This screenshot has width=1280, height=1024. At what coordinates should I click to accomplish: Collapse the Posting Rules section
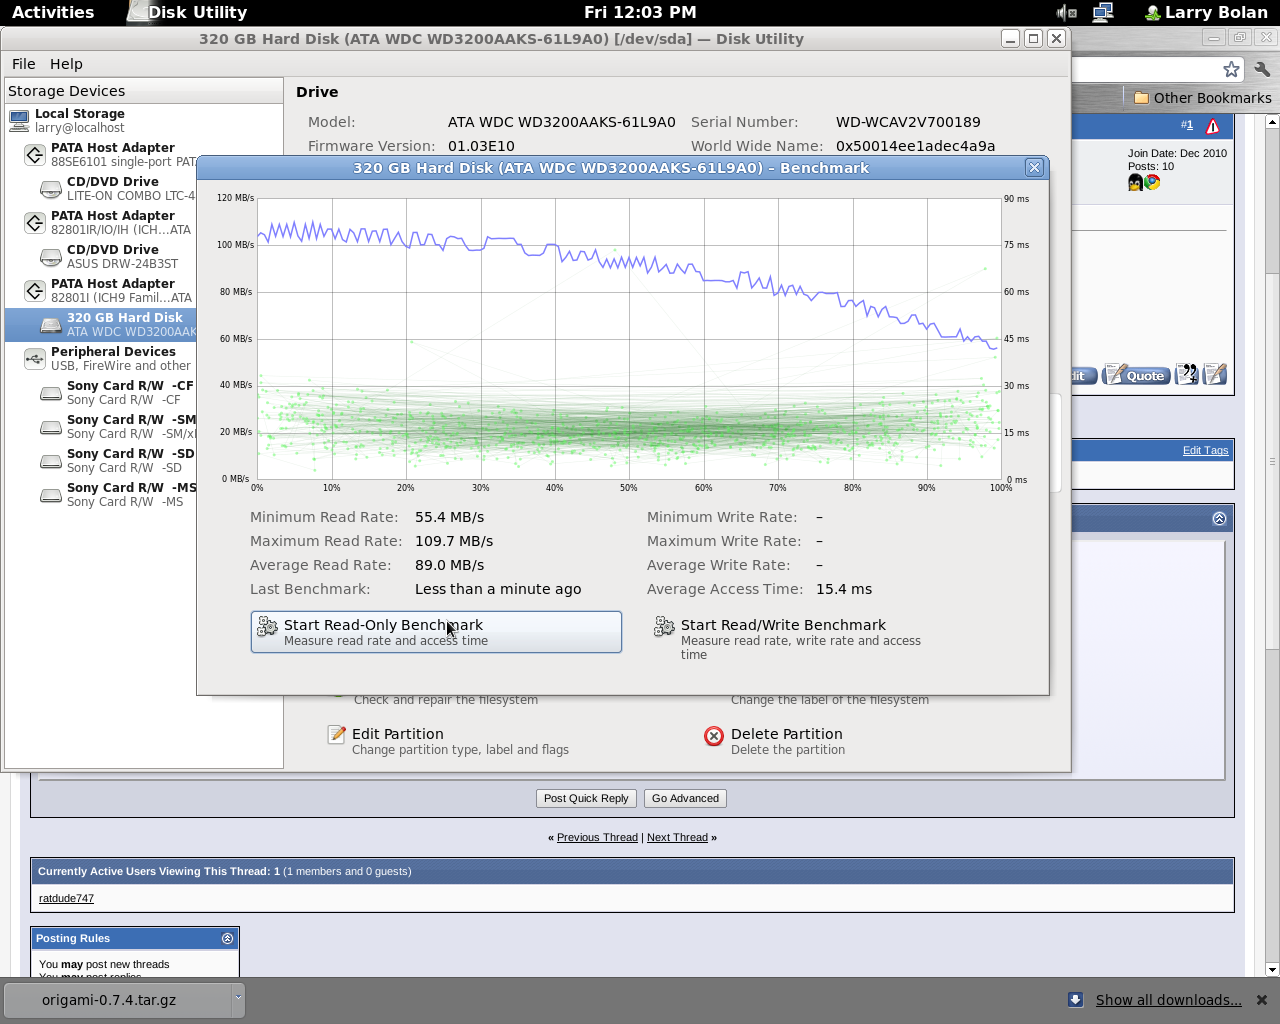[227, 938]
